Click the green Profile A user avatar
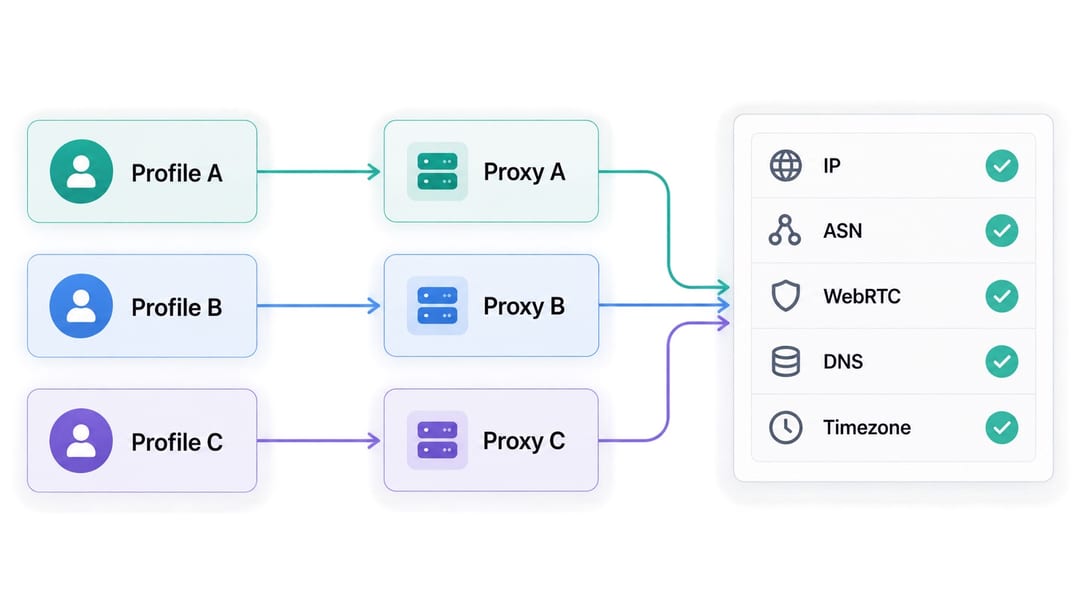1080x608 pixels. 81,171
